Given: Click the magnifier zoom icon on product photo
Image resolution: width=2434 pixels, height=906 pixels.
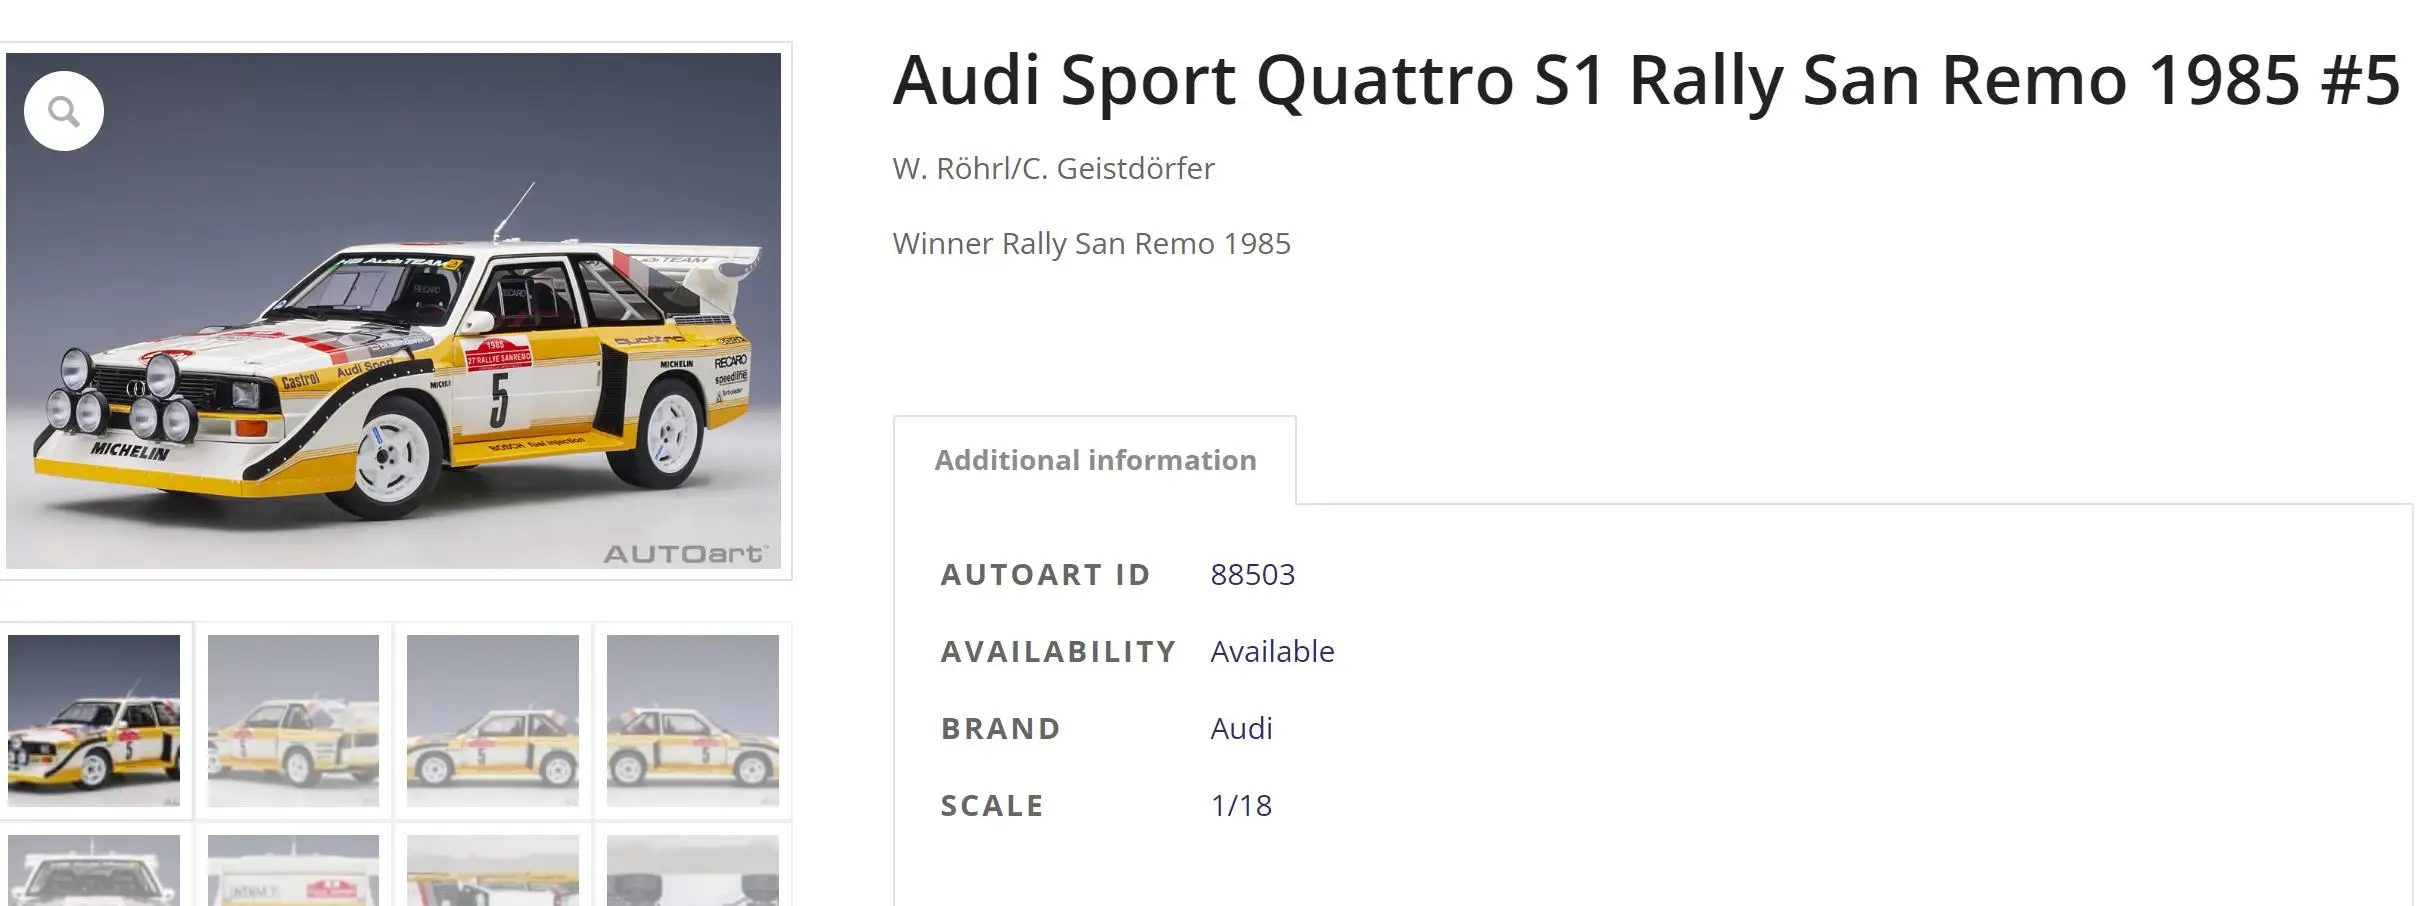Looking at the screenshot, I should tap(64, 111).
